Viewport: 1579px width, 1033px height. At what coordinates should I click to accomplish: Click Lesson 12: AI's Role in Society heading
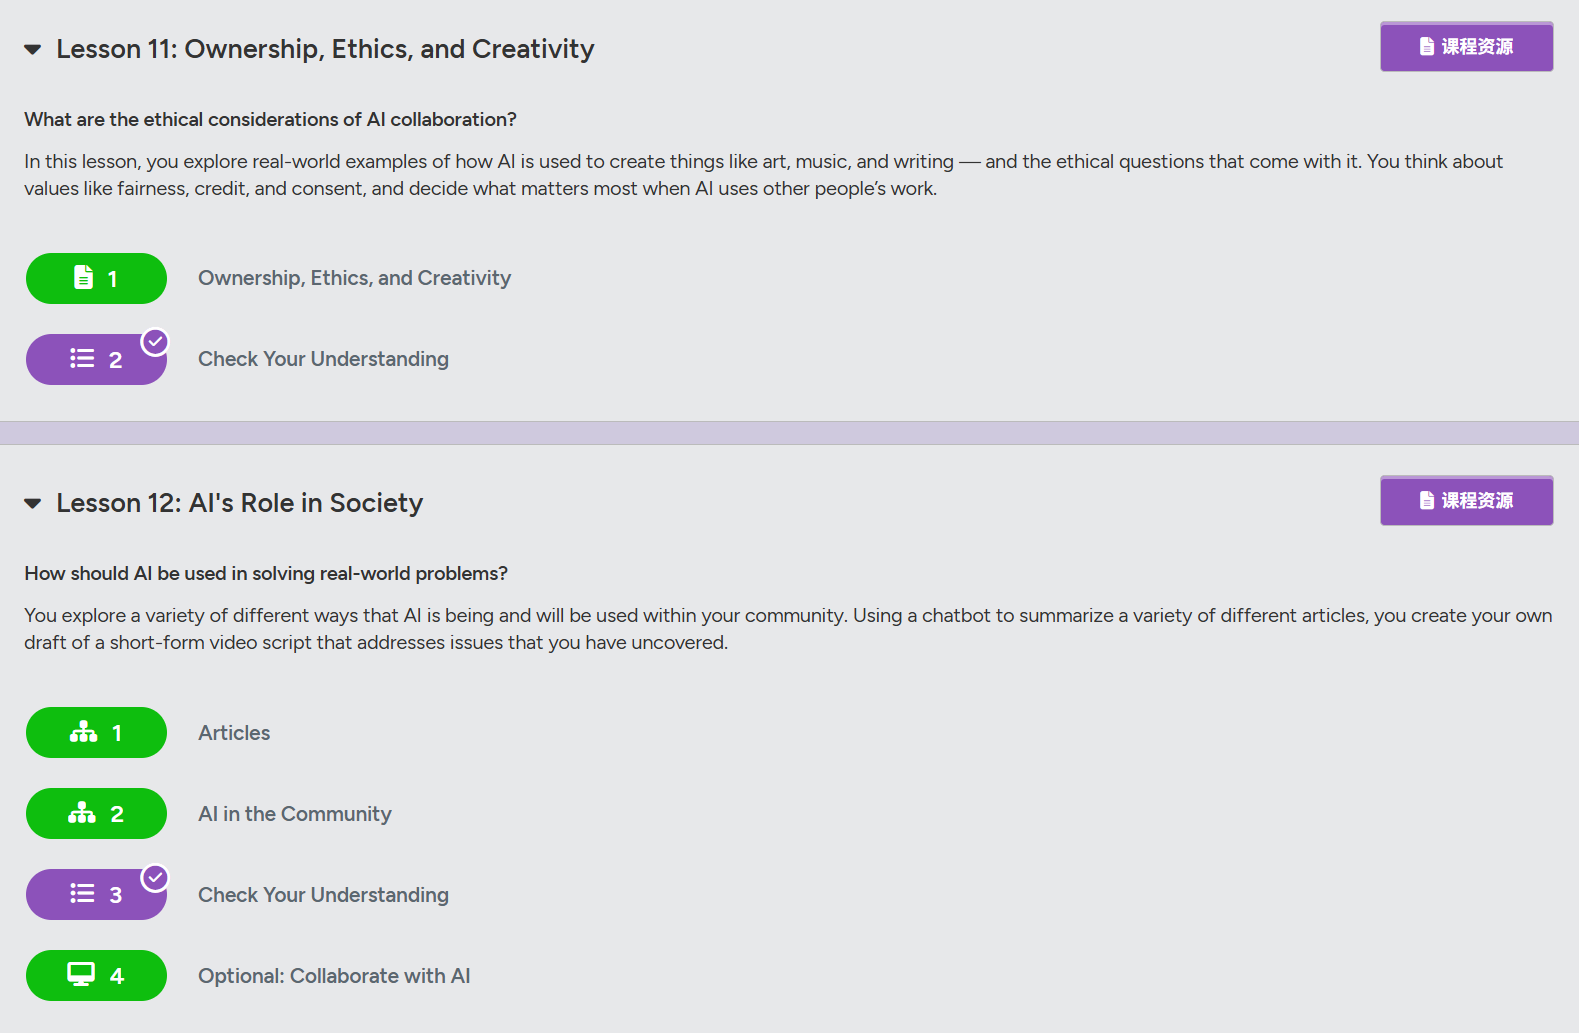(240, 503)
